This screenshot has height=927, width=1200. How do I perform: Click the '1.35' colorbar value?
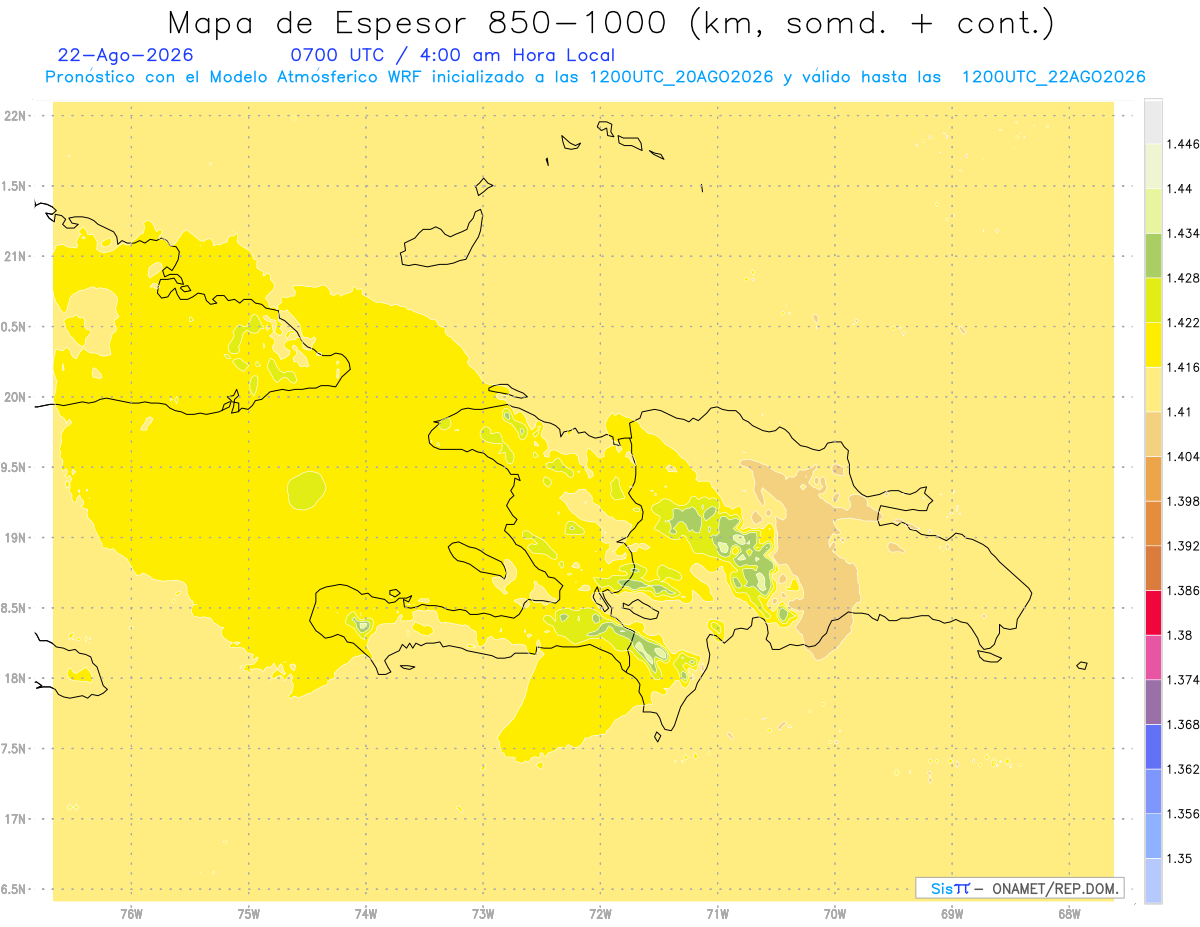click(x=1180, y=859)
